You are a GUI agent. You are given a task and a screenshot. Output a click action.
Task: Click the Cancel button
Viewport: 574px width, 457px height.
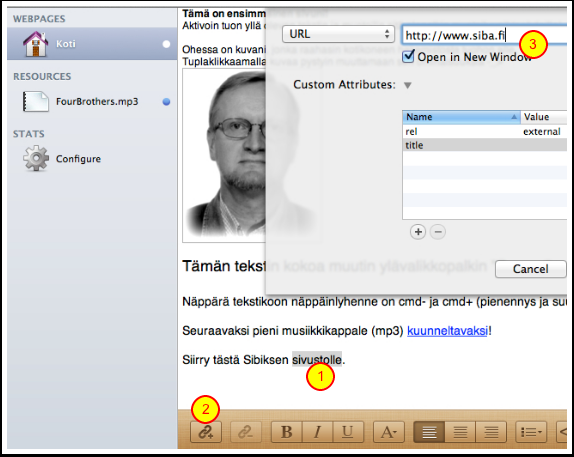(x=530, y=269)
